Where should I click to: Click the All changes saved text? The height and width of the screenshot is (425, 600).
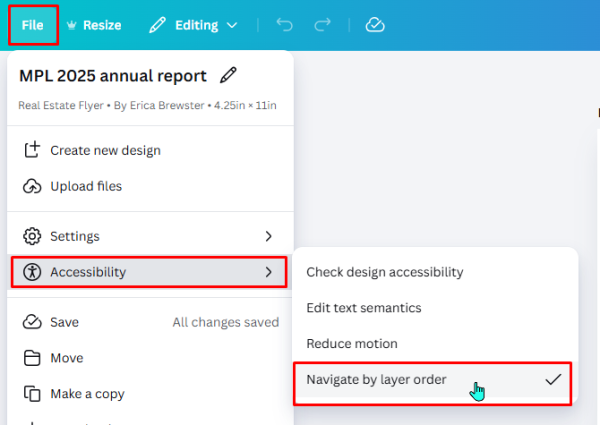pyautogui.click(x=226, y=322)
